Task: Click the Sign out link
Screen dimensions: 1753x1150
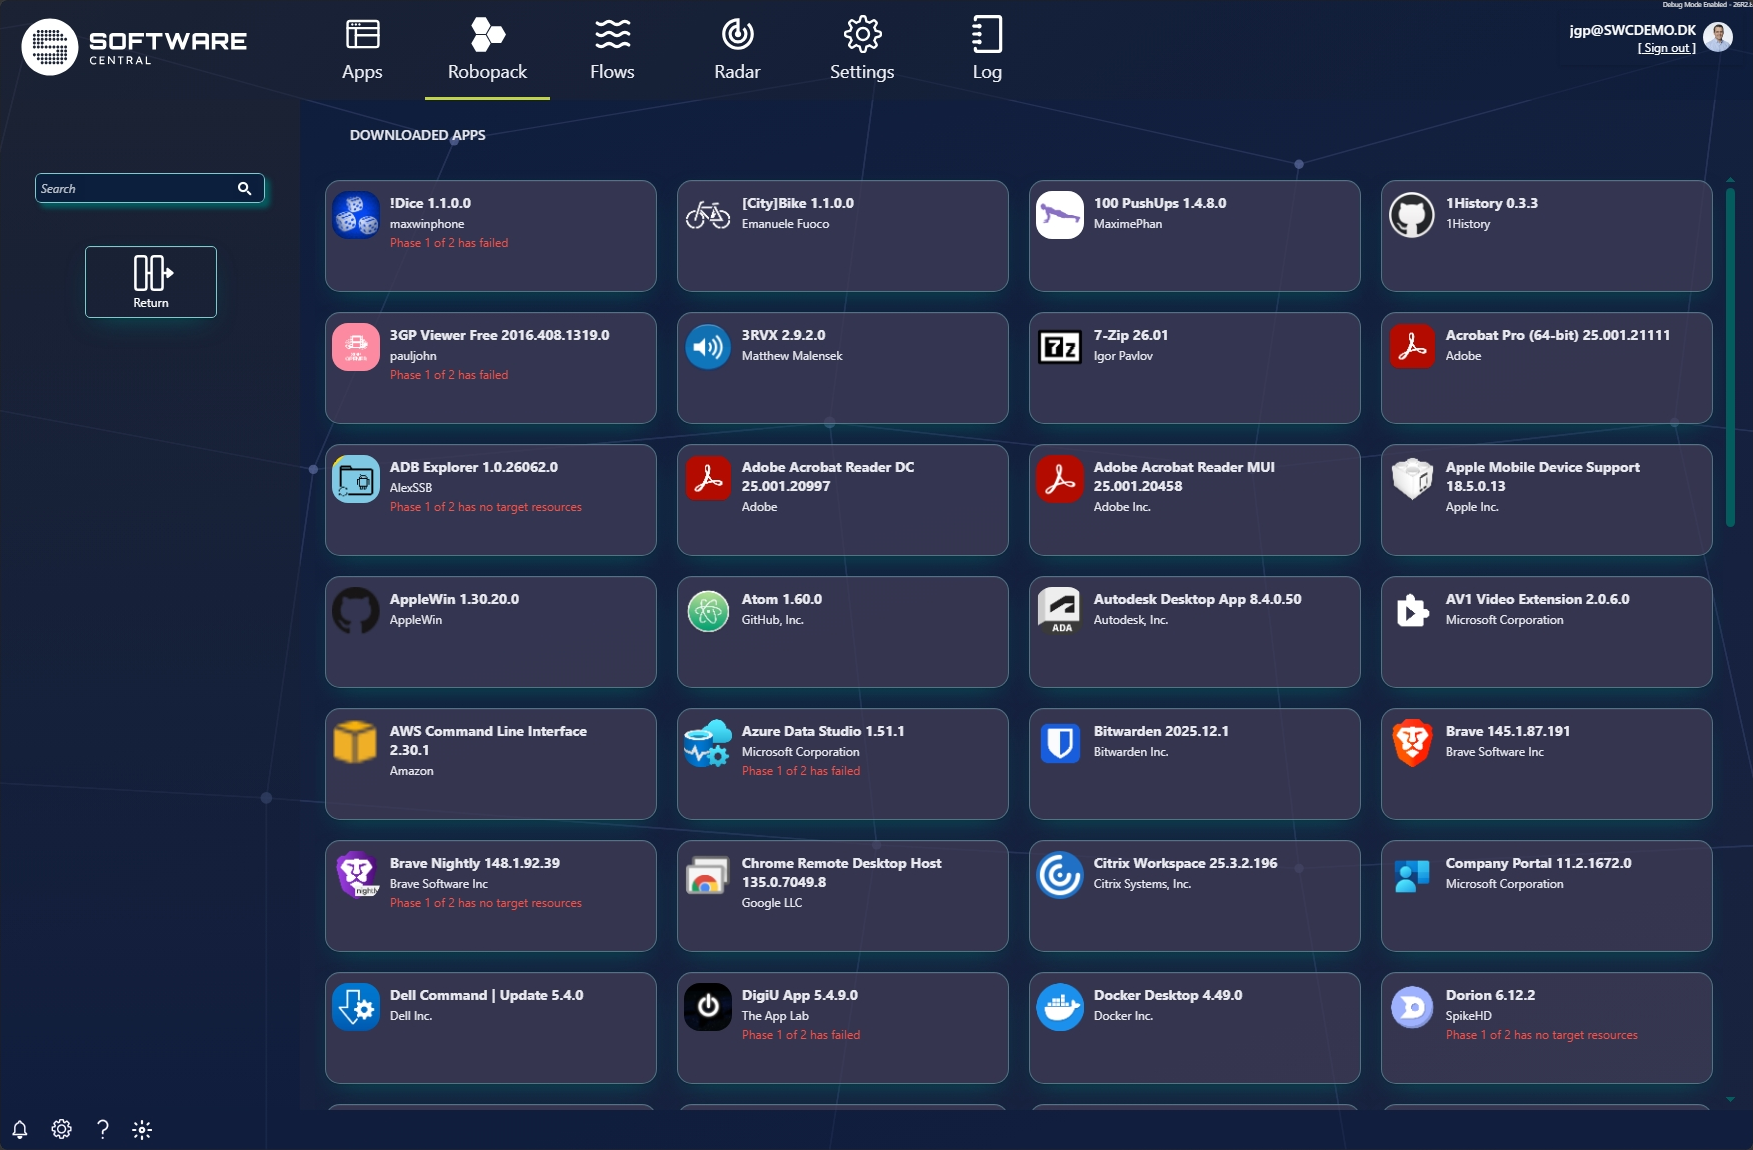Action: 1666,48
